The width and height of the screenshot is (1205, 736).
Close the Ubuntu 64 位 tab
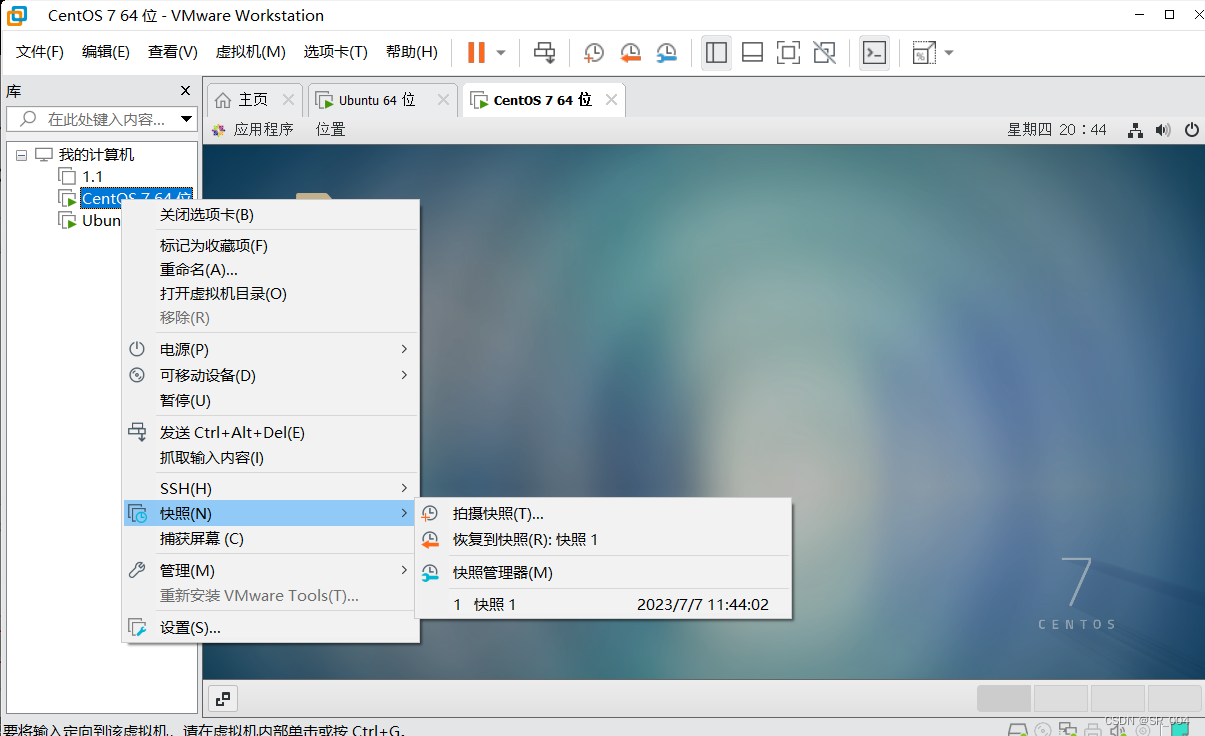click(443, 100)
